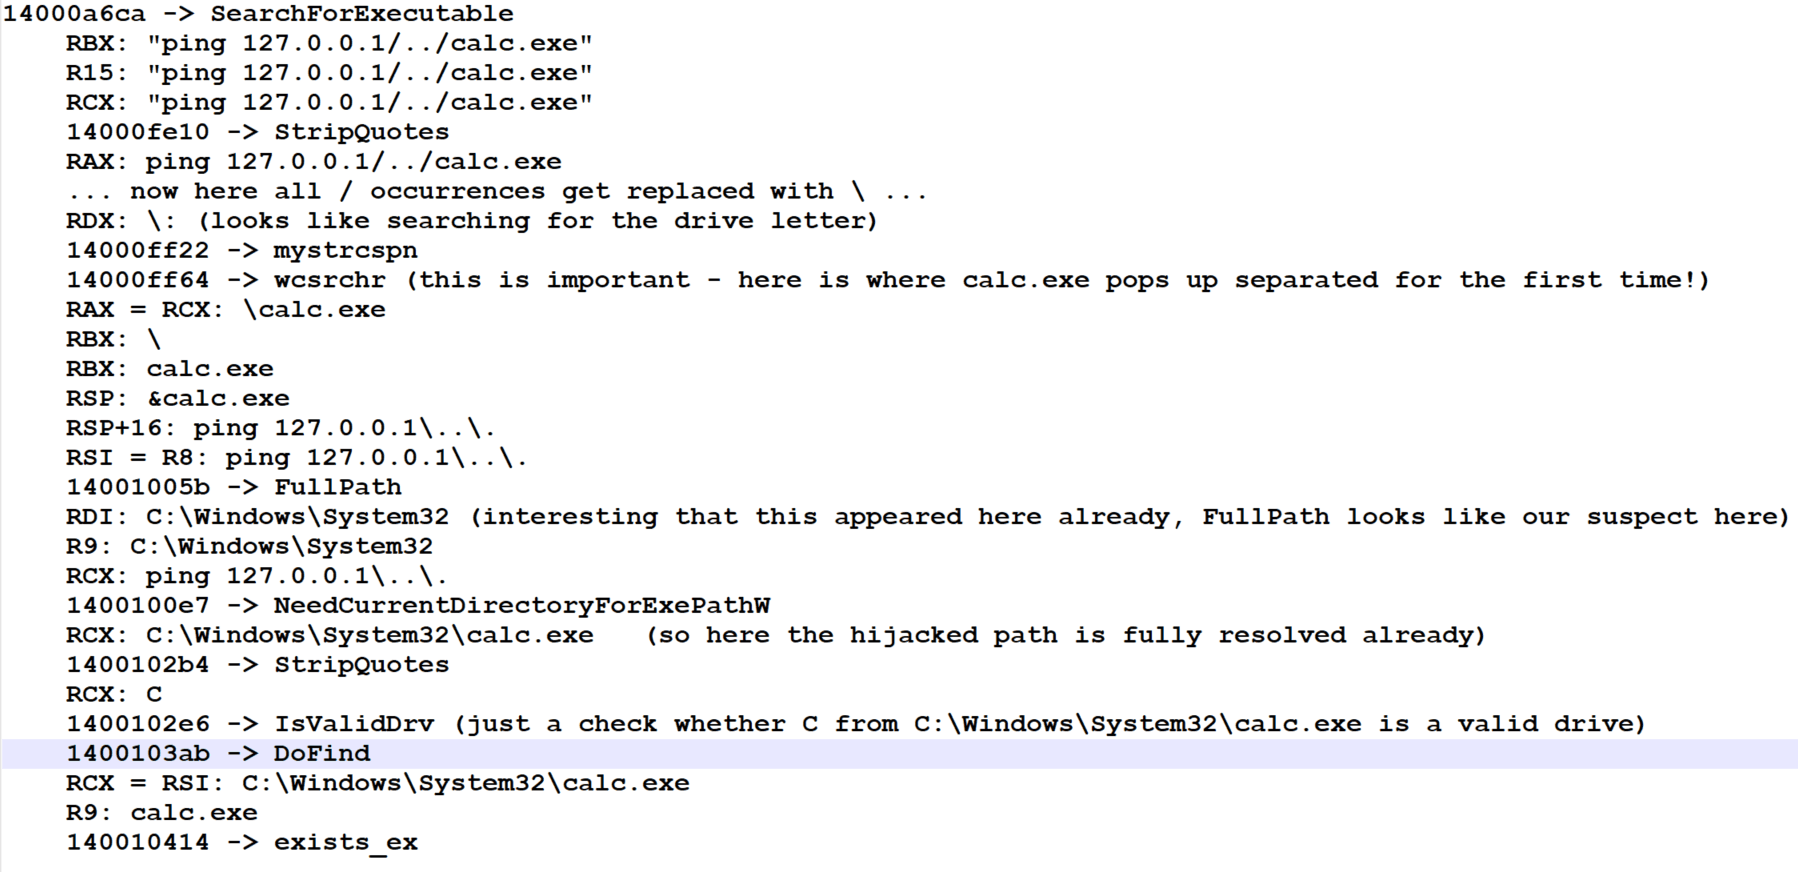The image size is (1798, 872).
Task: Click the RSP &calc.exe line
Action: pyautogui.click(x=178, y=398)
